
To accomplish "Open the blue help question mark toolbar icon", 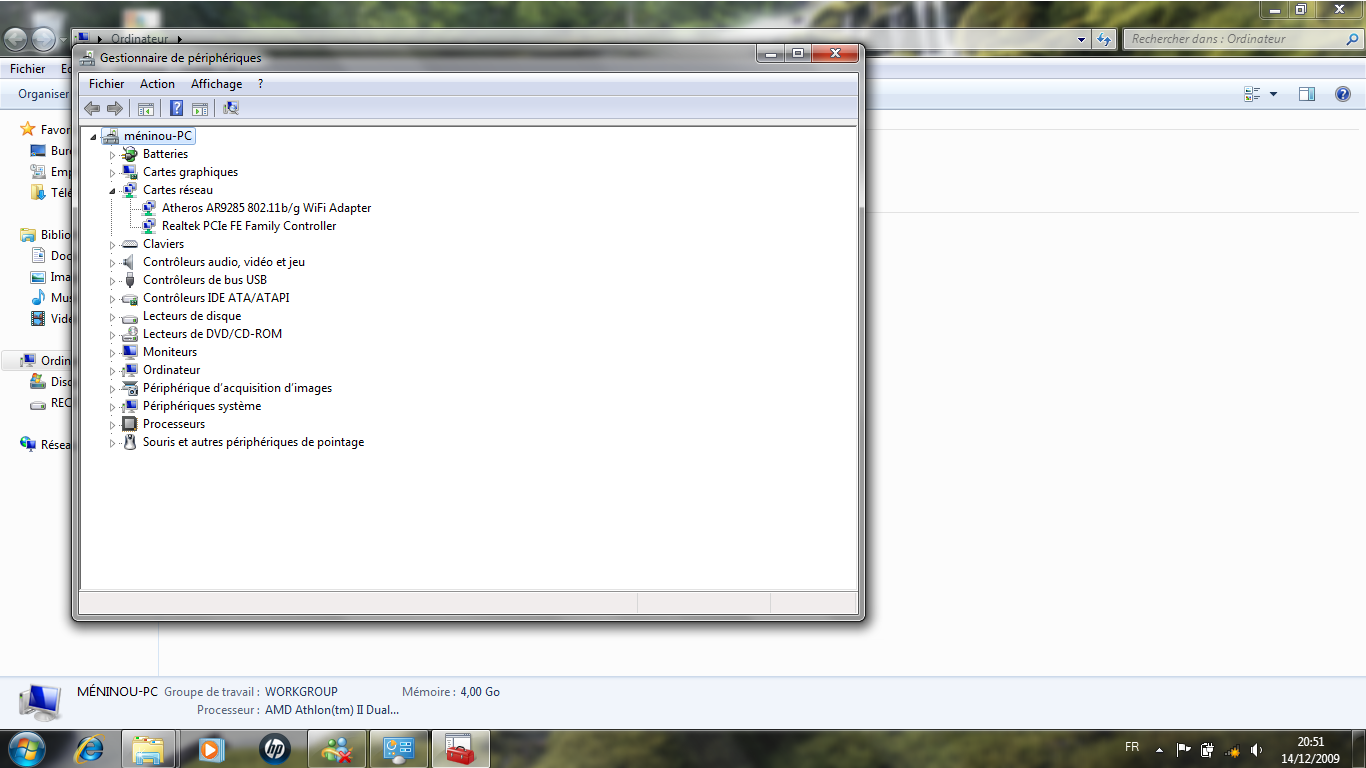I will (176, 108).
